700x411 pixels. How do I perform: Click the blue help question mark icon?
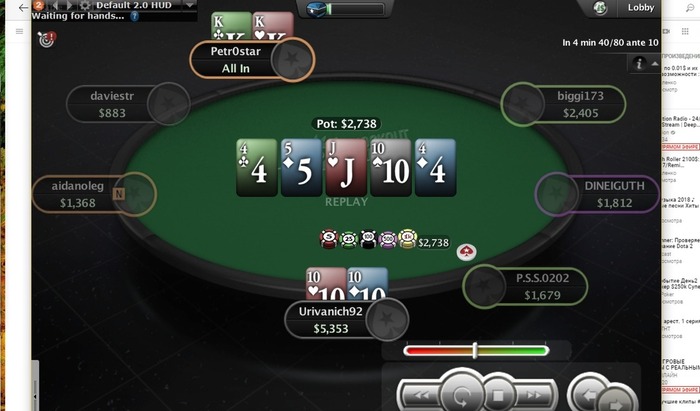[134, 17]
